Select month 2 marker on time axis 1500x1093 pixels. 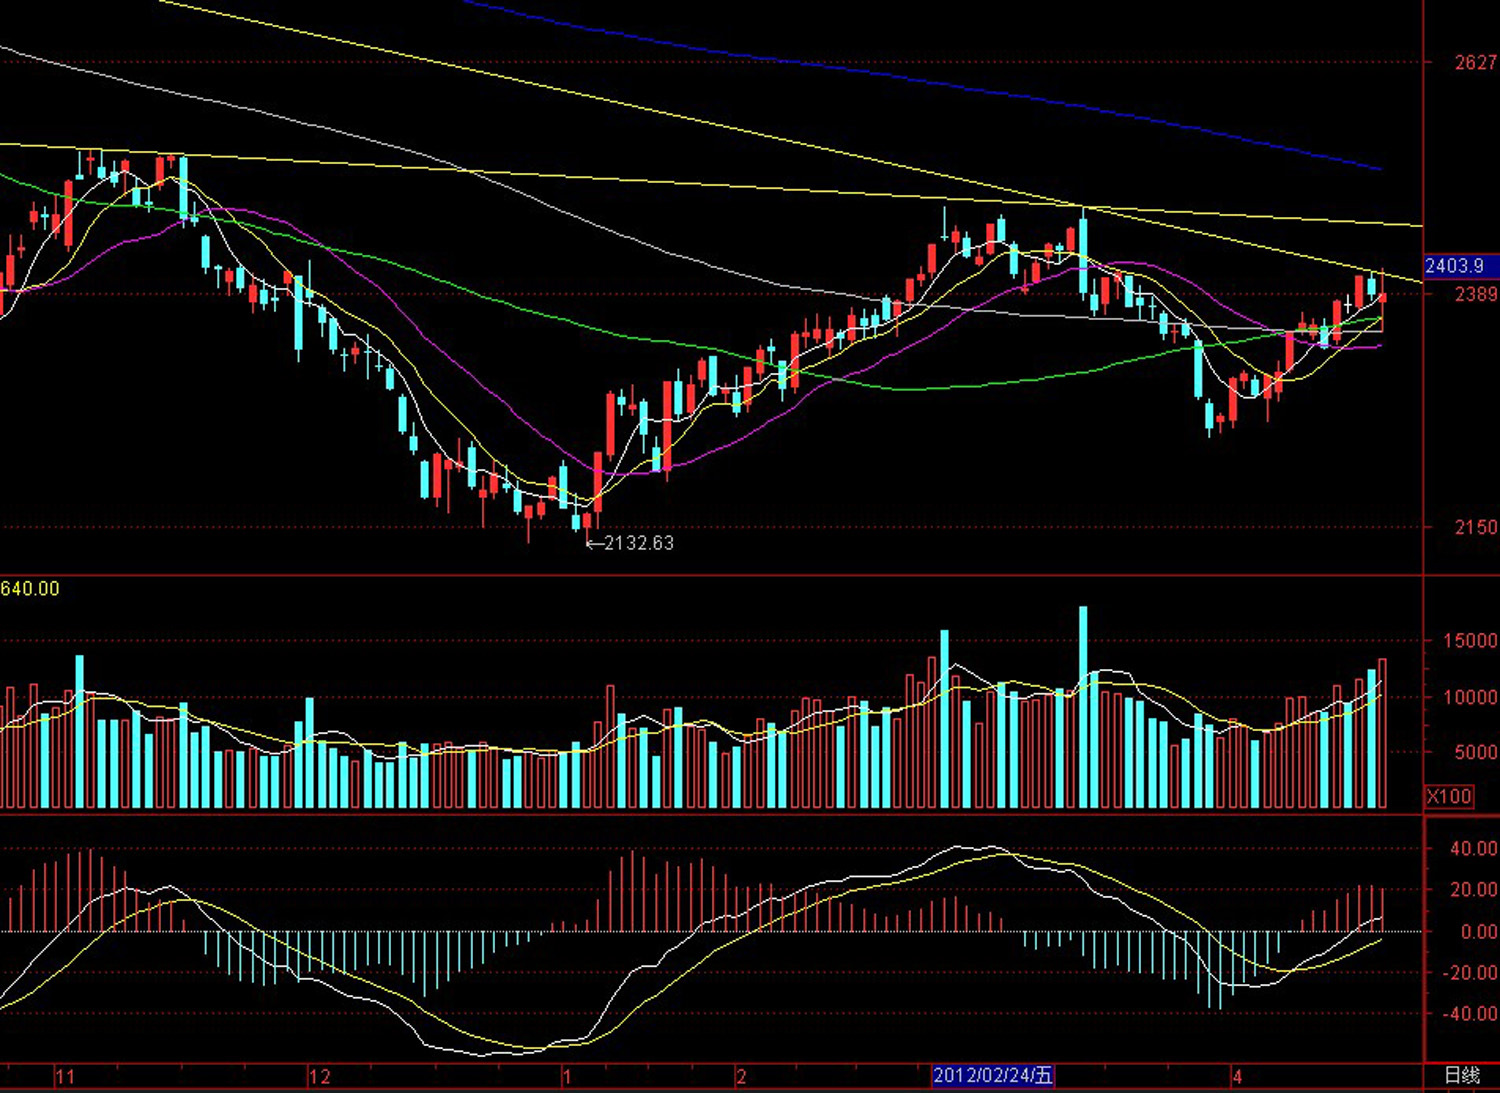tap(741, 1077)
